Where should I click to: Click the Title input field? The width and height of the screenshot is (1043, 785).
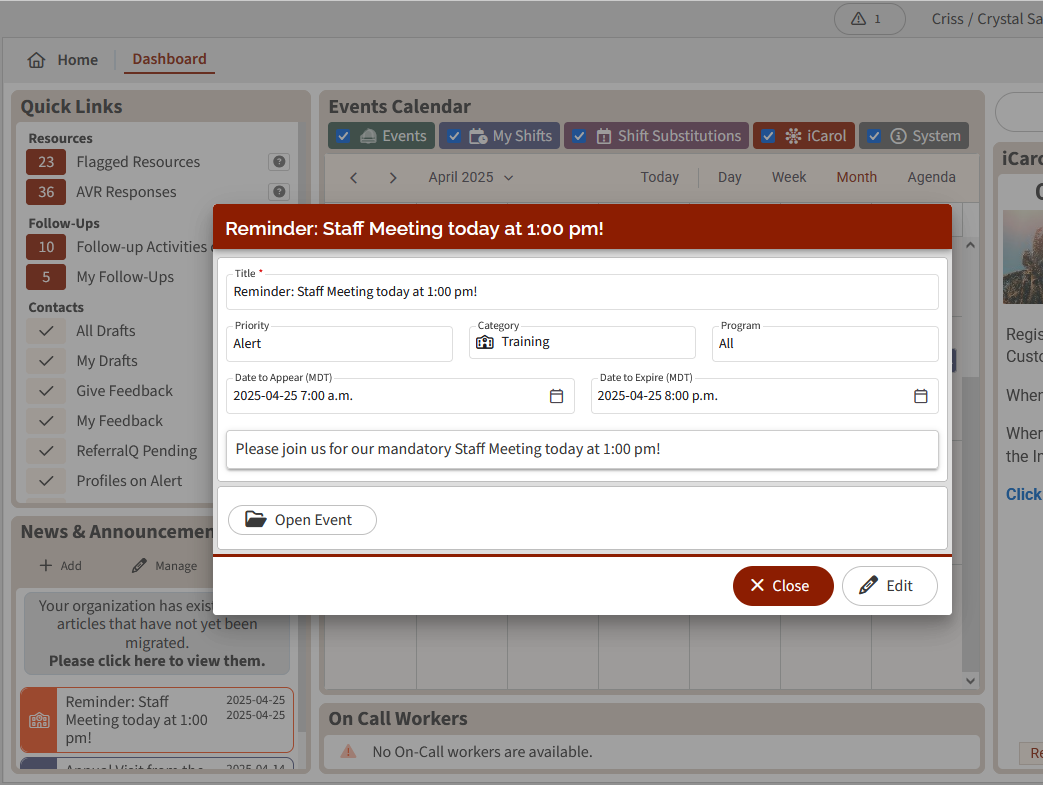(x=582, y=292)
